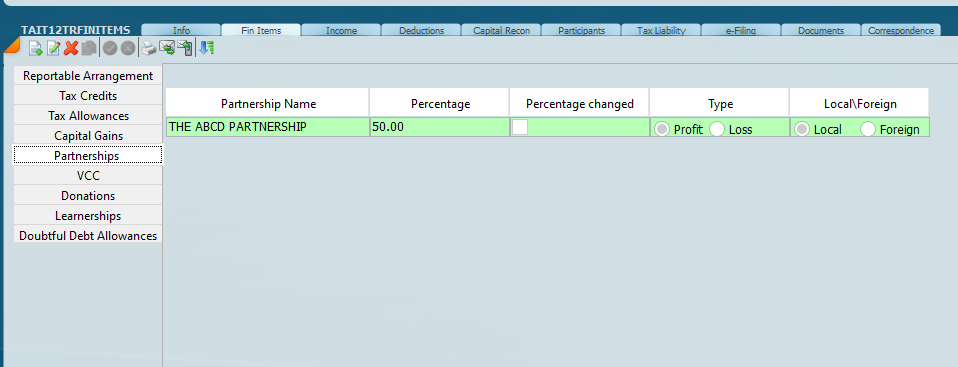Click THE ABCD PARTNERSHIP name cell

[268, 127]
